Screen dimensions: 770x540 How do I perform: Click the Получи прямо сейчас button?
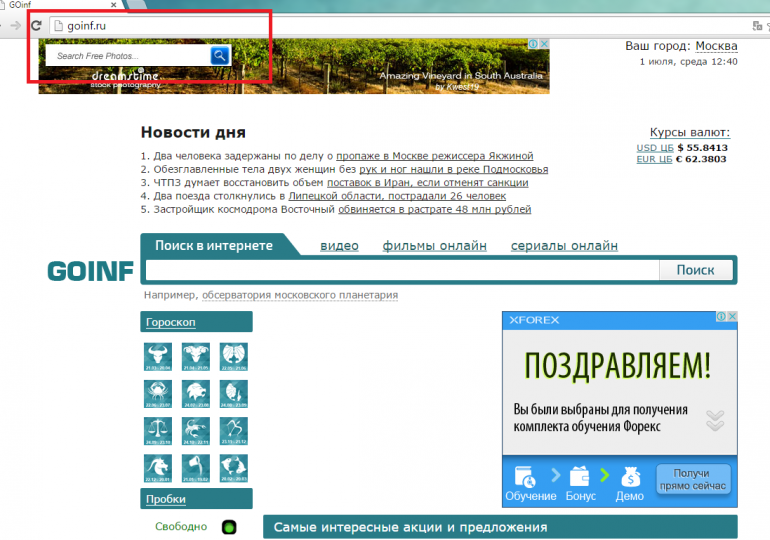pos(693,479)
